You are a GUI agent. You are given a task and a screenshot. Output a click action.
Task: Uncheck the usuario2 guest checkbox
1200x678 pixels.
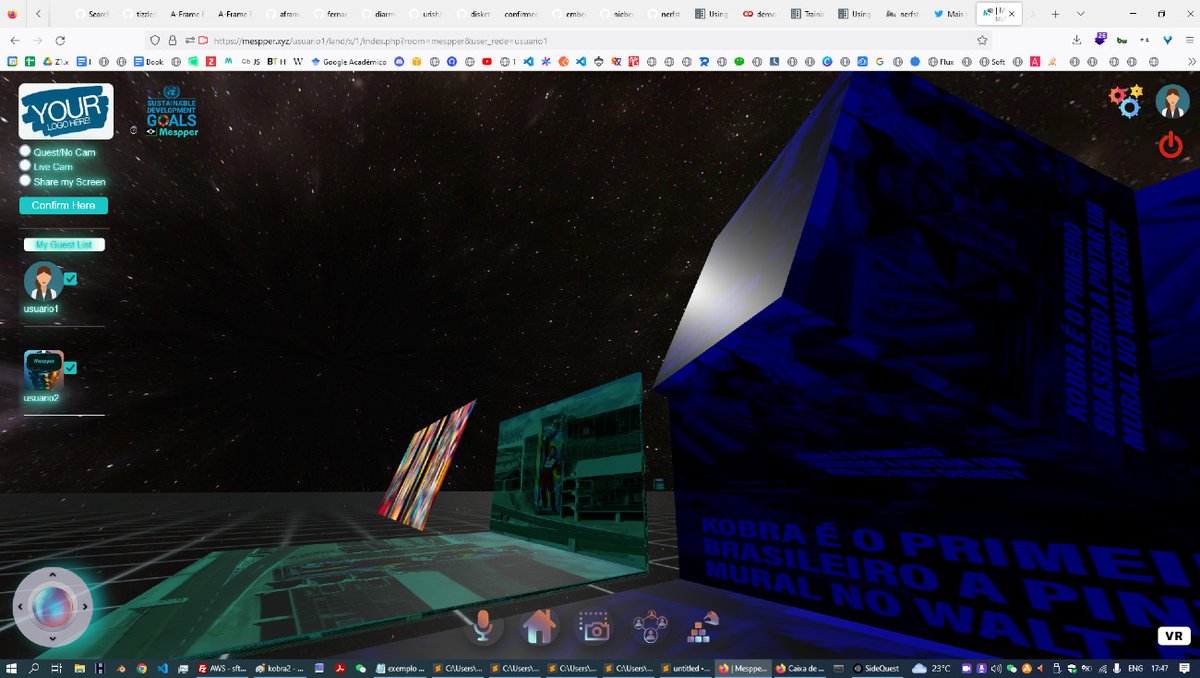coord(70,367)
